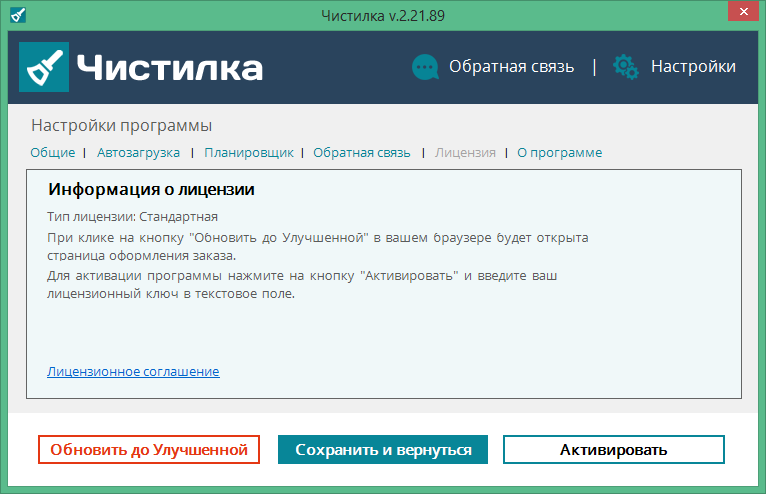
Task: Select the Лицензия tab
Action: [x=465, y=153]
